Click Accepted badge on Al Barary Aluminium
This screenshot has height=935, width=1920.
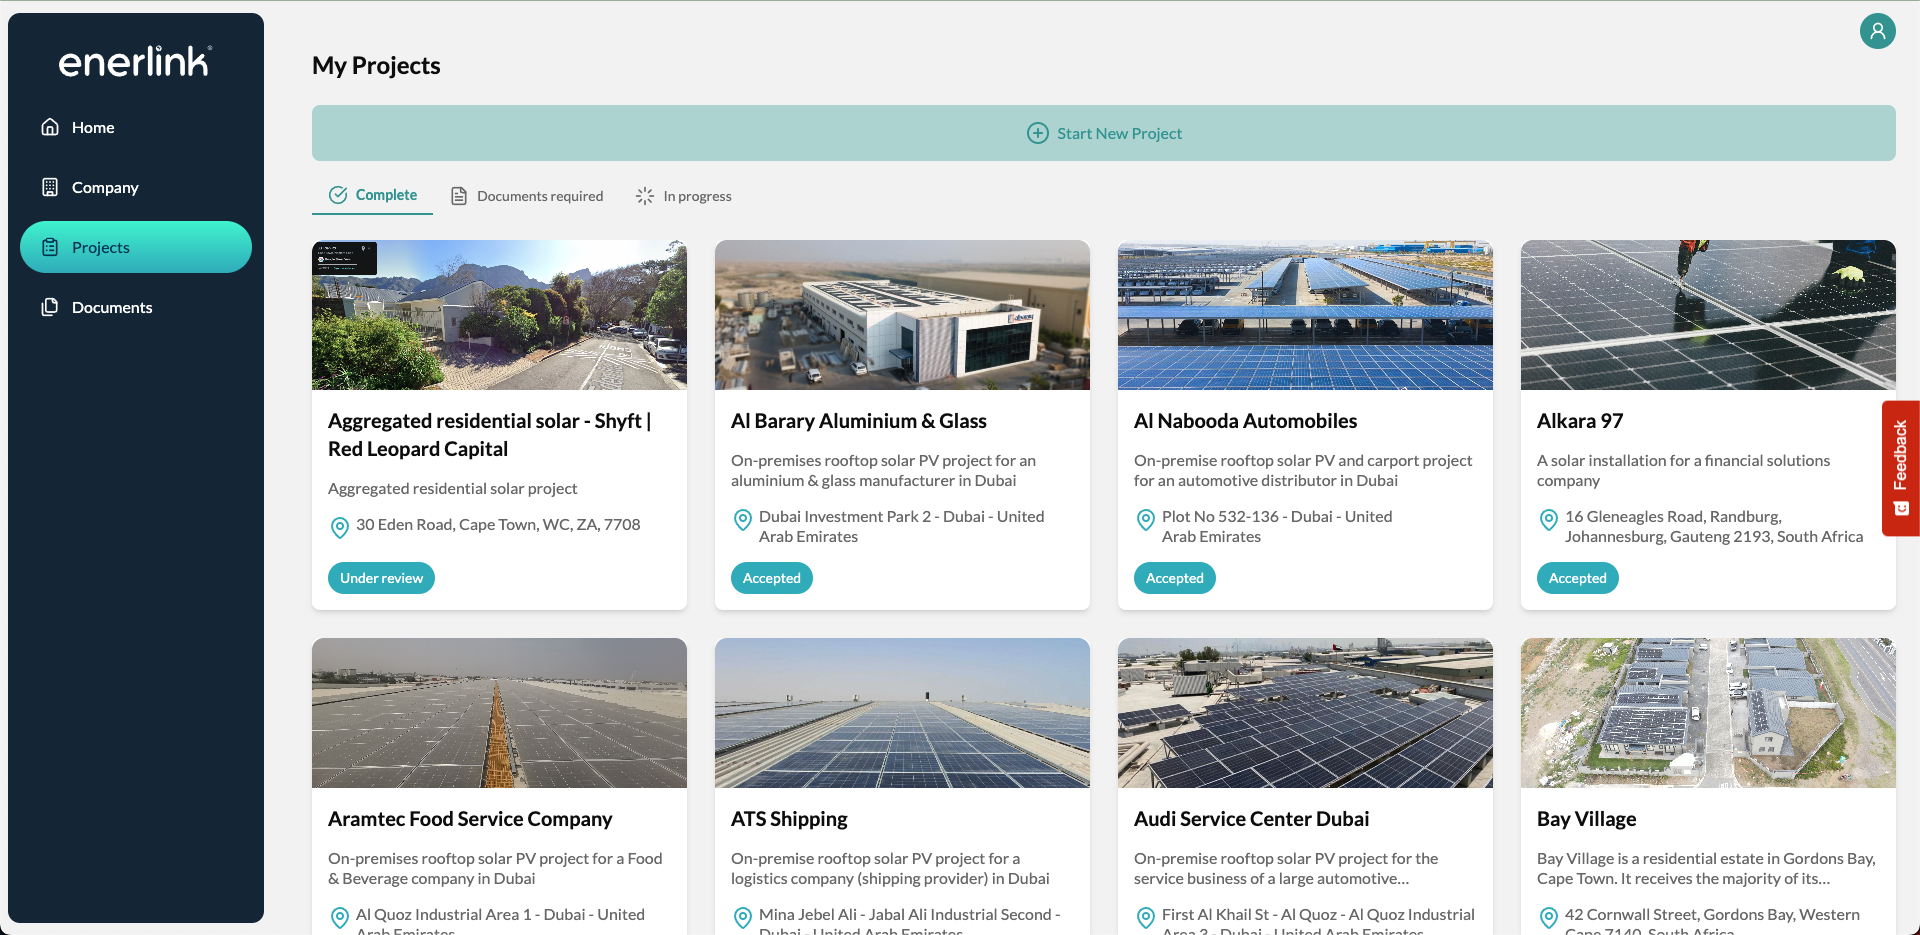pyautogui.click(x=771, y=578)
